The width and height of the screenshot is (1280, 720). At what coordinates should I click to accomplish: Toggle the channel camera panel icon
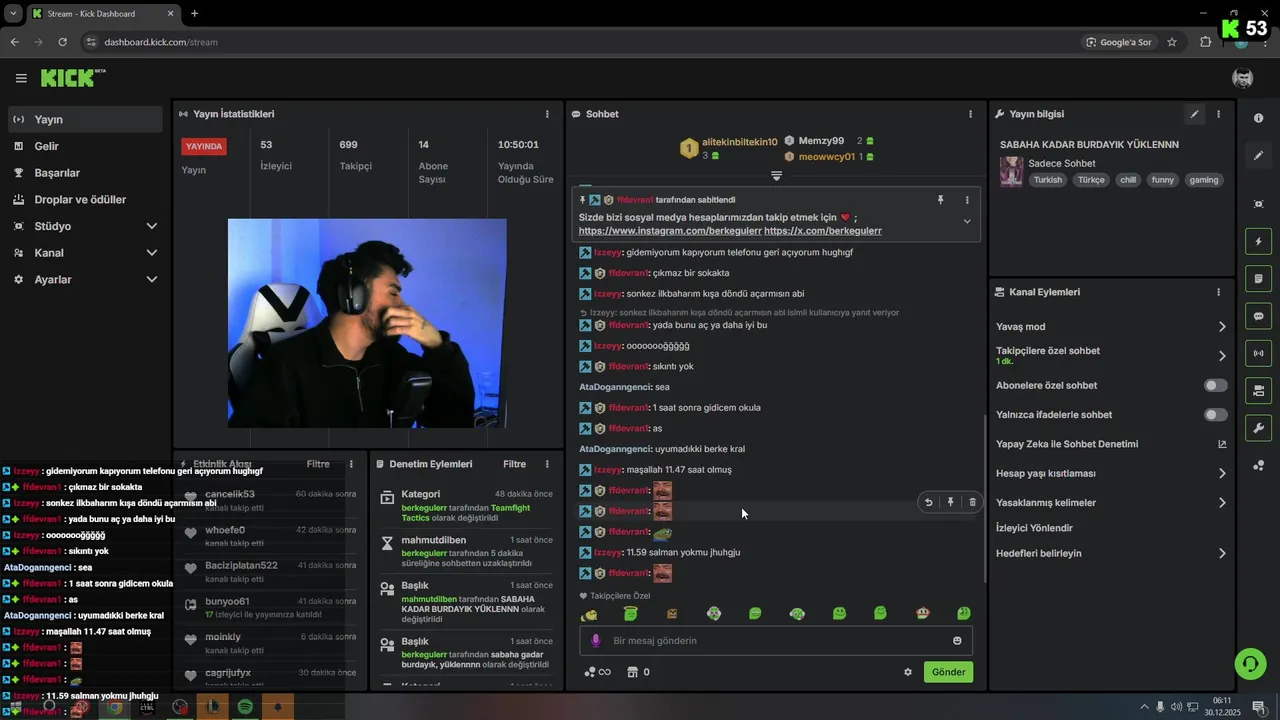(x=1258, y=390)
